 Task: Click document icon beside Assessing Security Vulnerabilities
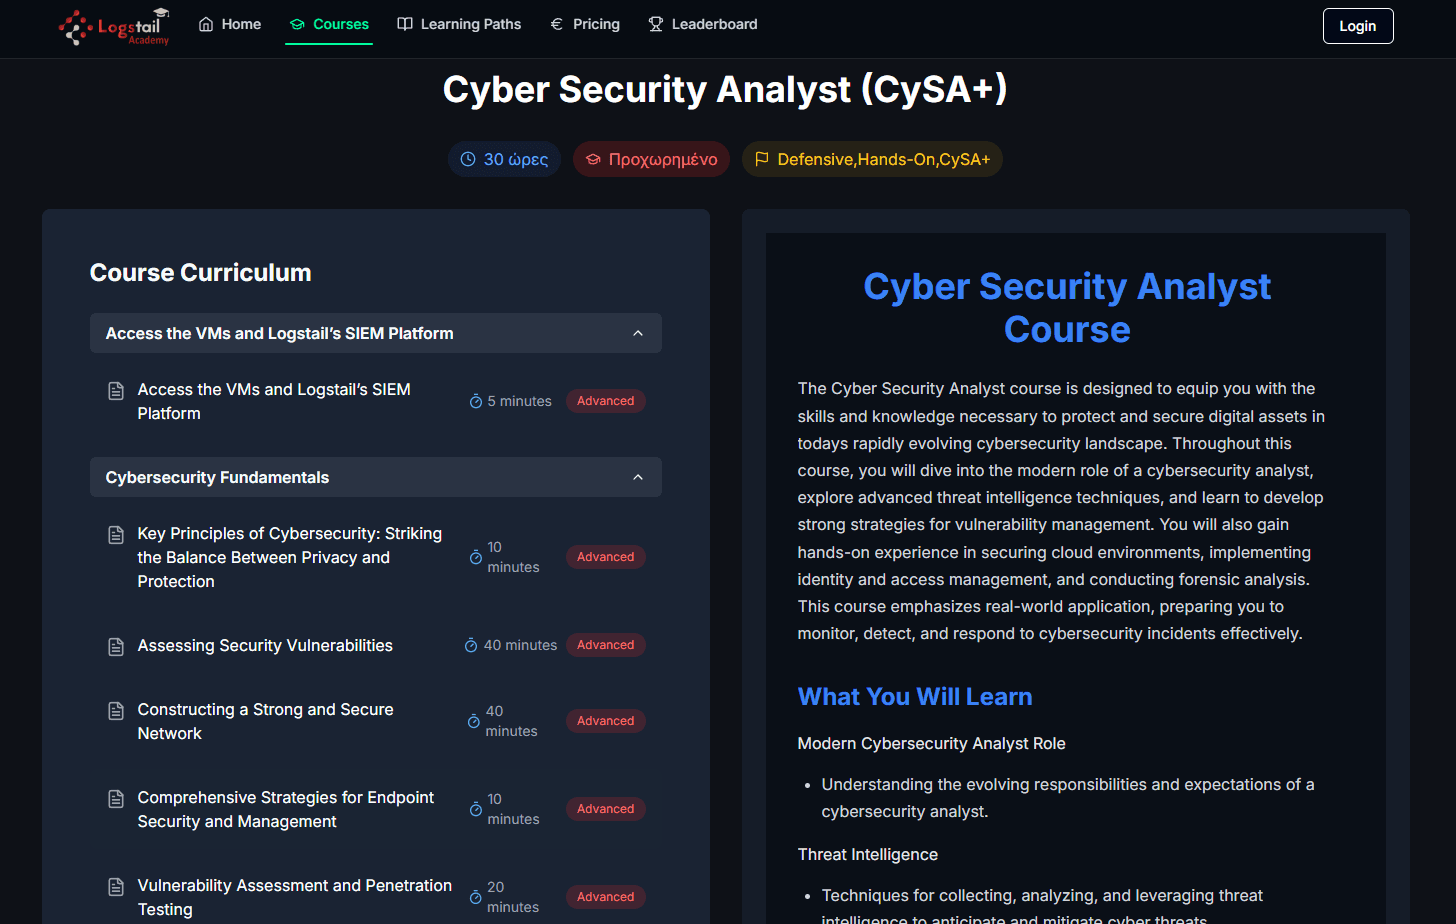click(116, 646)
